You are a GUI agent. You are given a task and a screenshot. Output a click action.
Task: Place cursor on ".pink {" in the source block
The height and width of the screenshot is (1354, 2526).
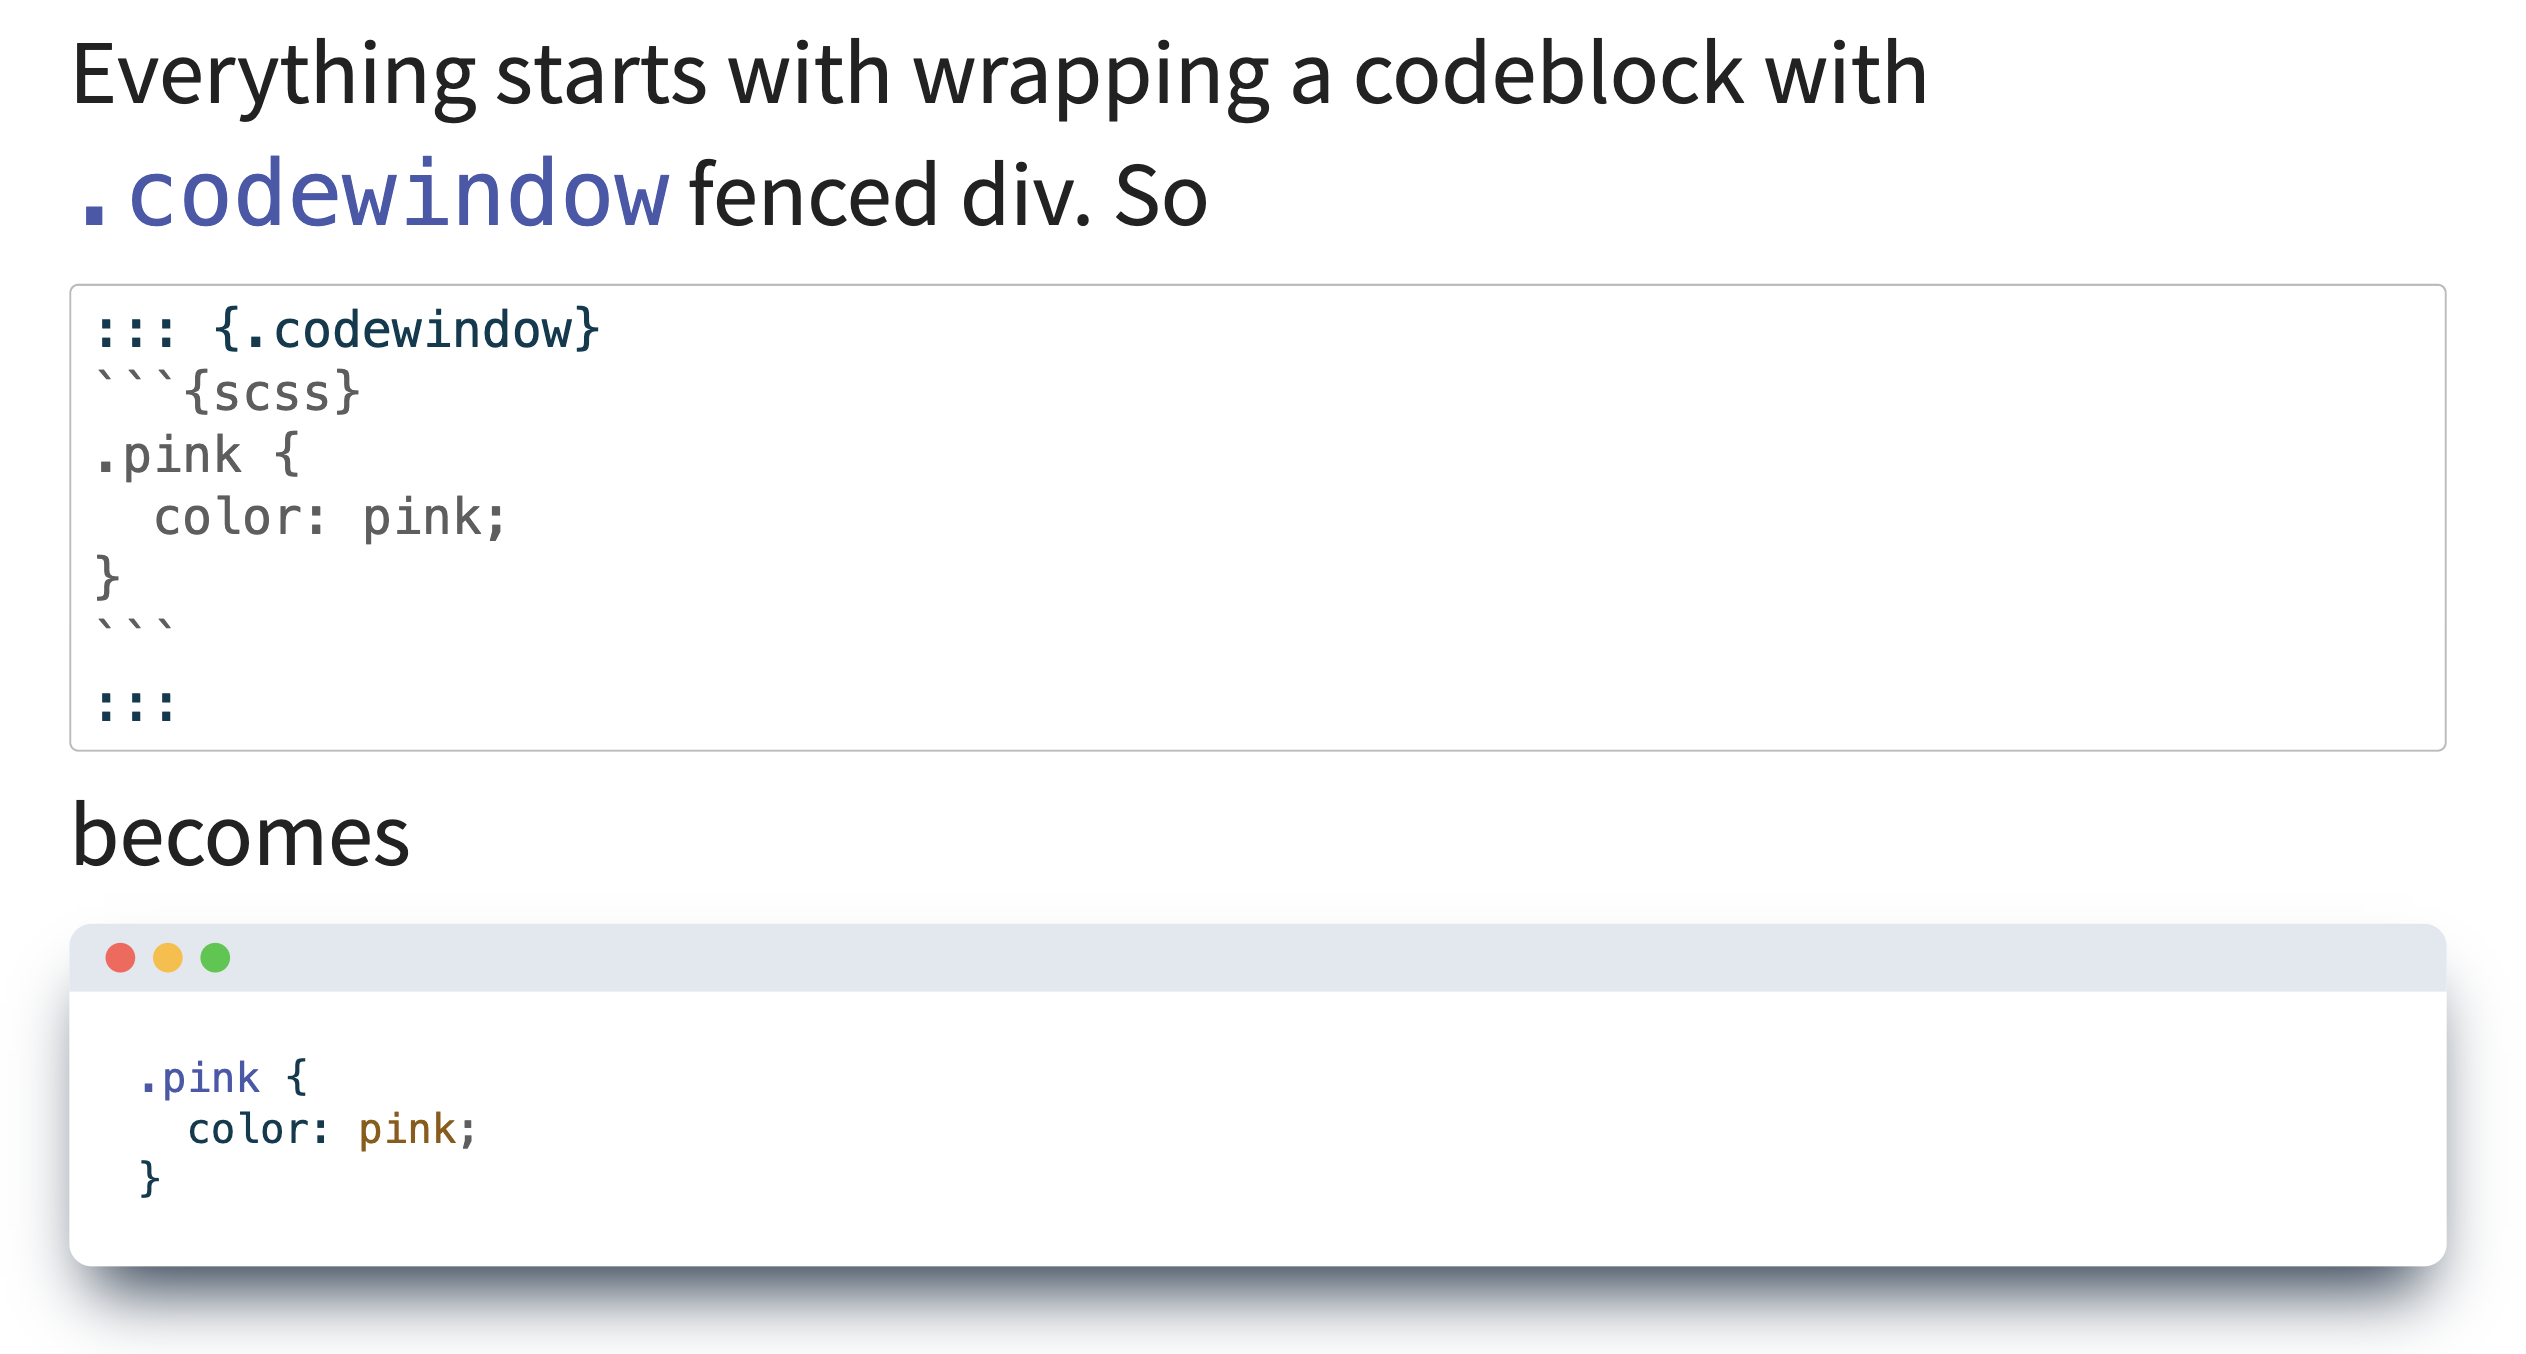tap(197, 456)
